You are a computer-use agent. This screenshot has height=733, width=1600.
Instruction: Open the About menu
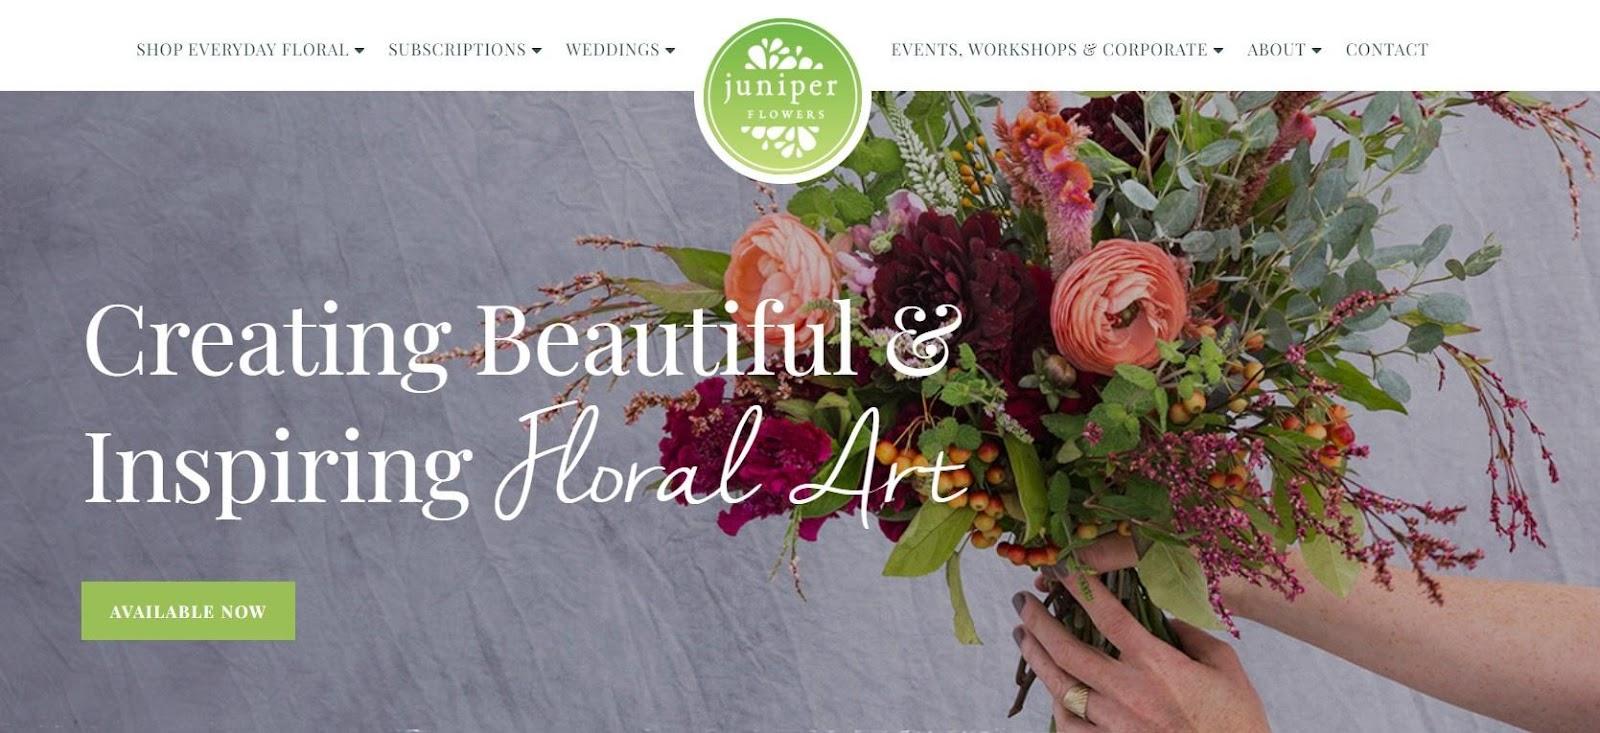coord(1284,49)
